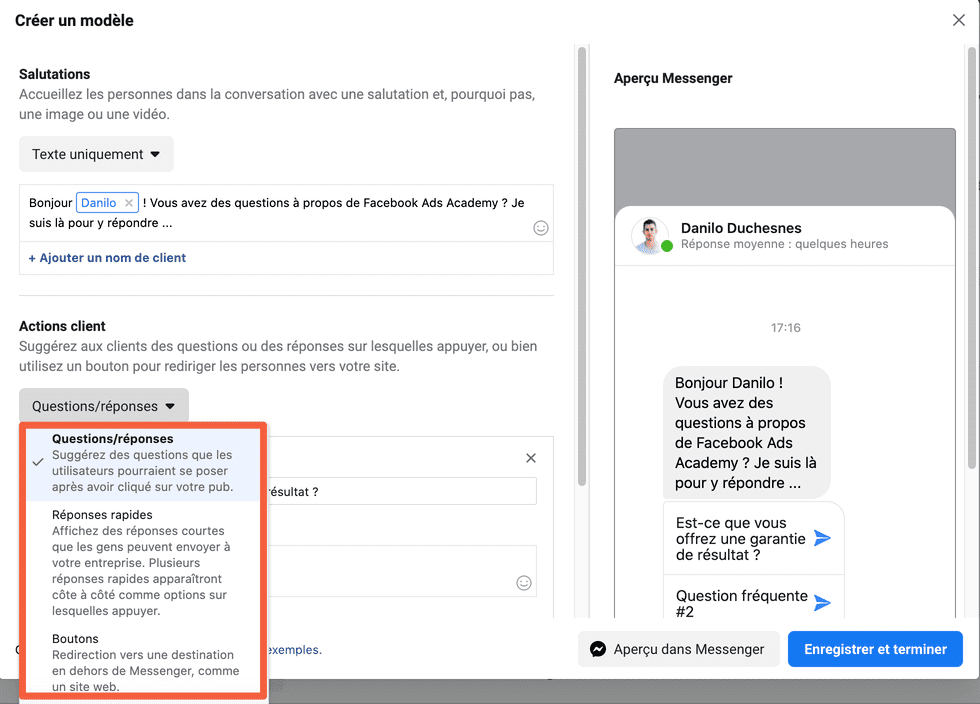980x704 pixels.
Task: Click the form panel vertical scrollbar
Action: pos(582,267)
